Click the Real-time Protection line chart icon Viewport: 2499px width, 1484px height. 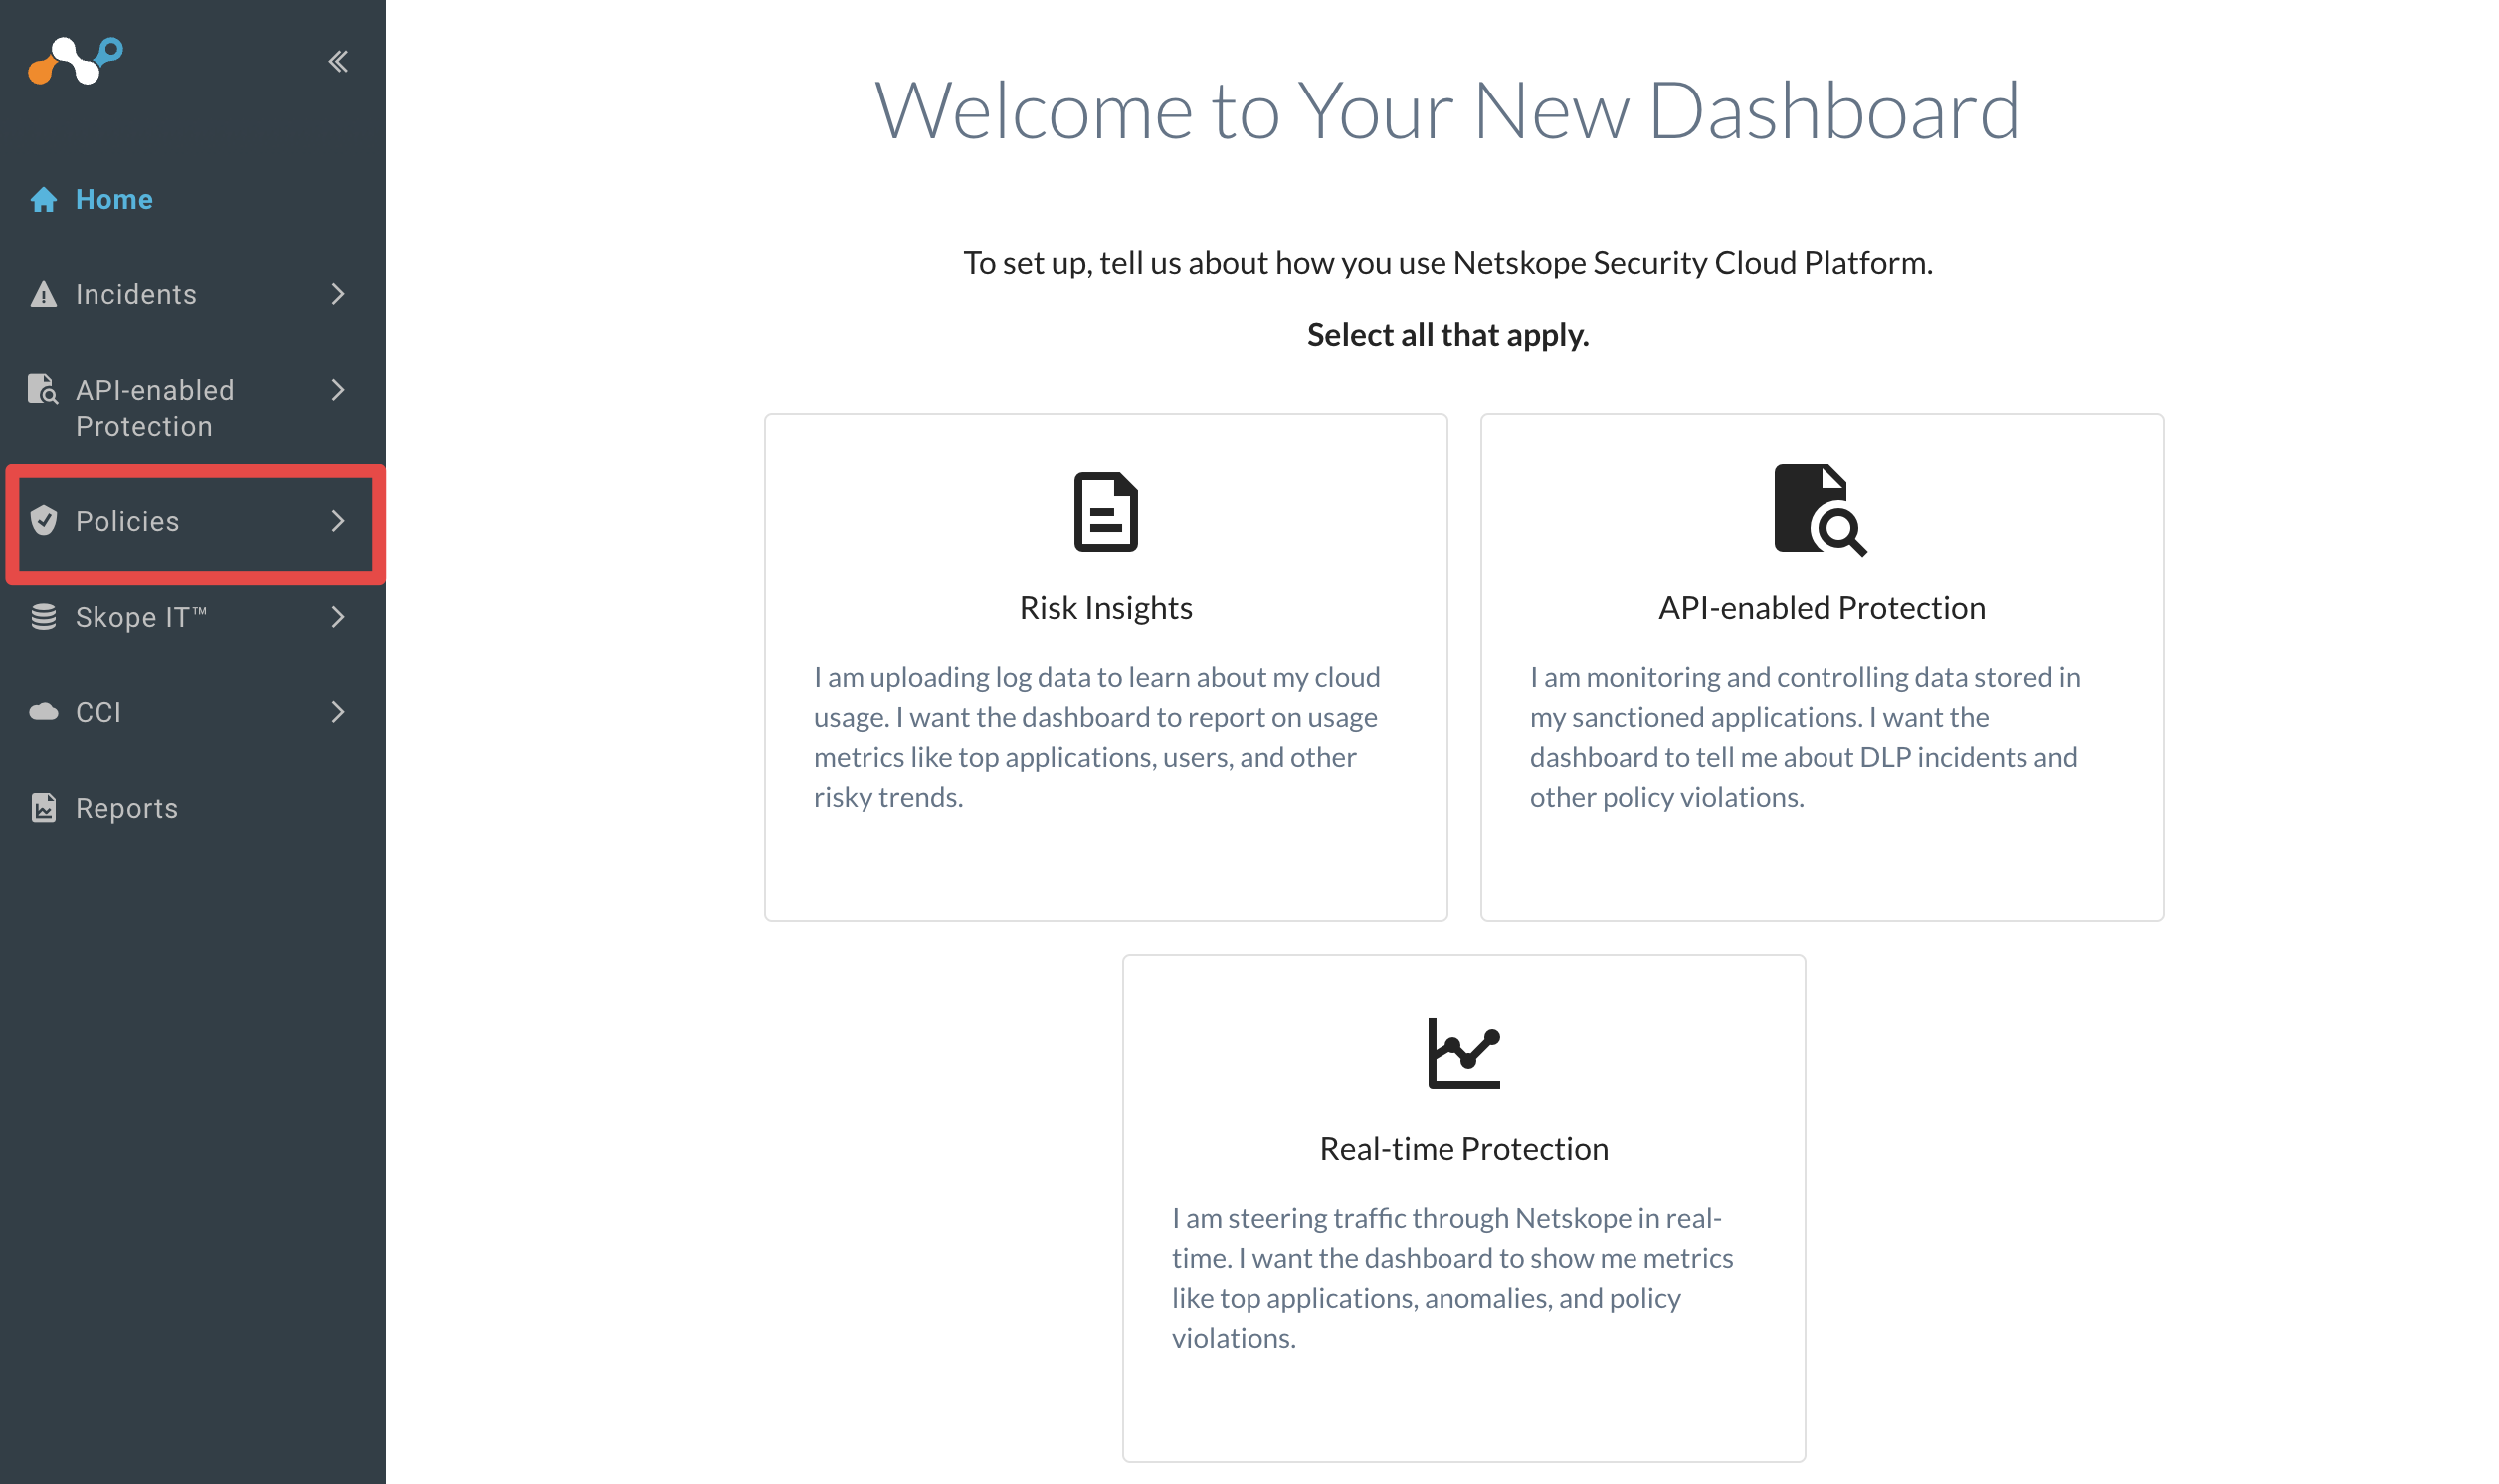(x=1463, y=1052)
